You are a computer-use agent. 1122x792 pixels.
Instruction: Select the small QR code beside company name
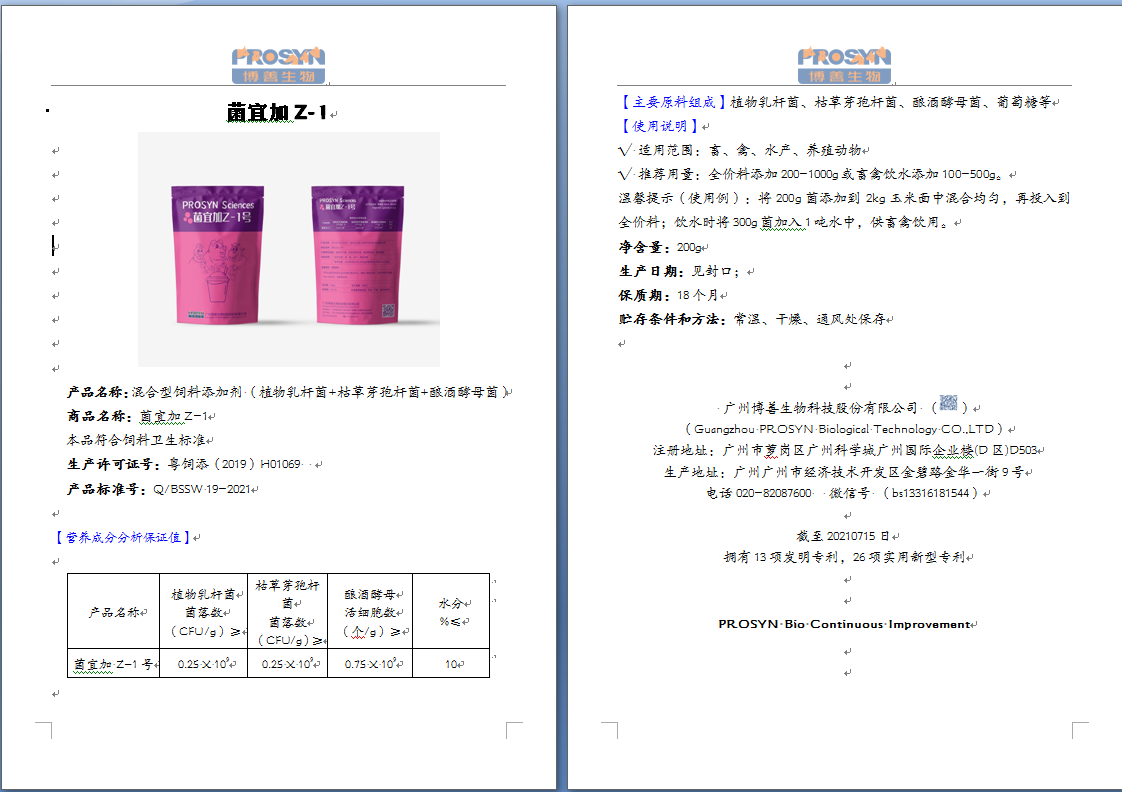[x=948, y=404]
